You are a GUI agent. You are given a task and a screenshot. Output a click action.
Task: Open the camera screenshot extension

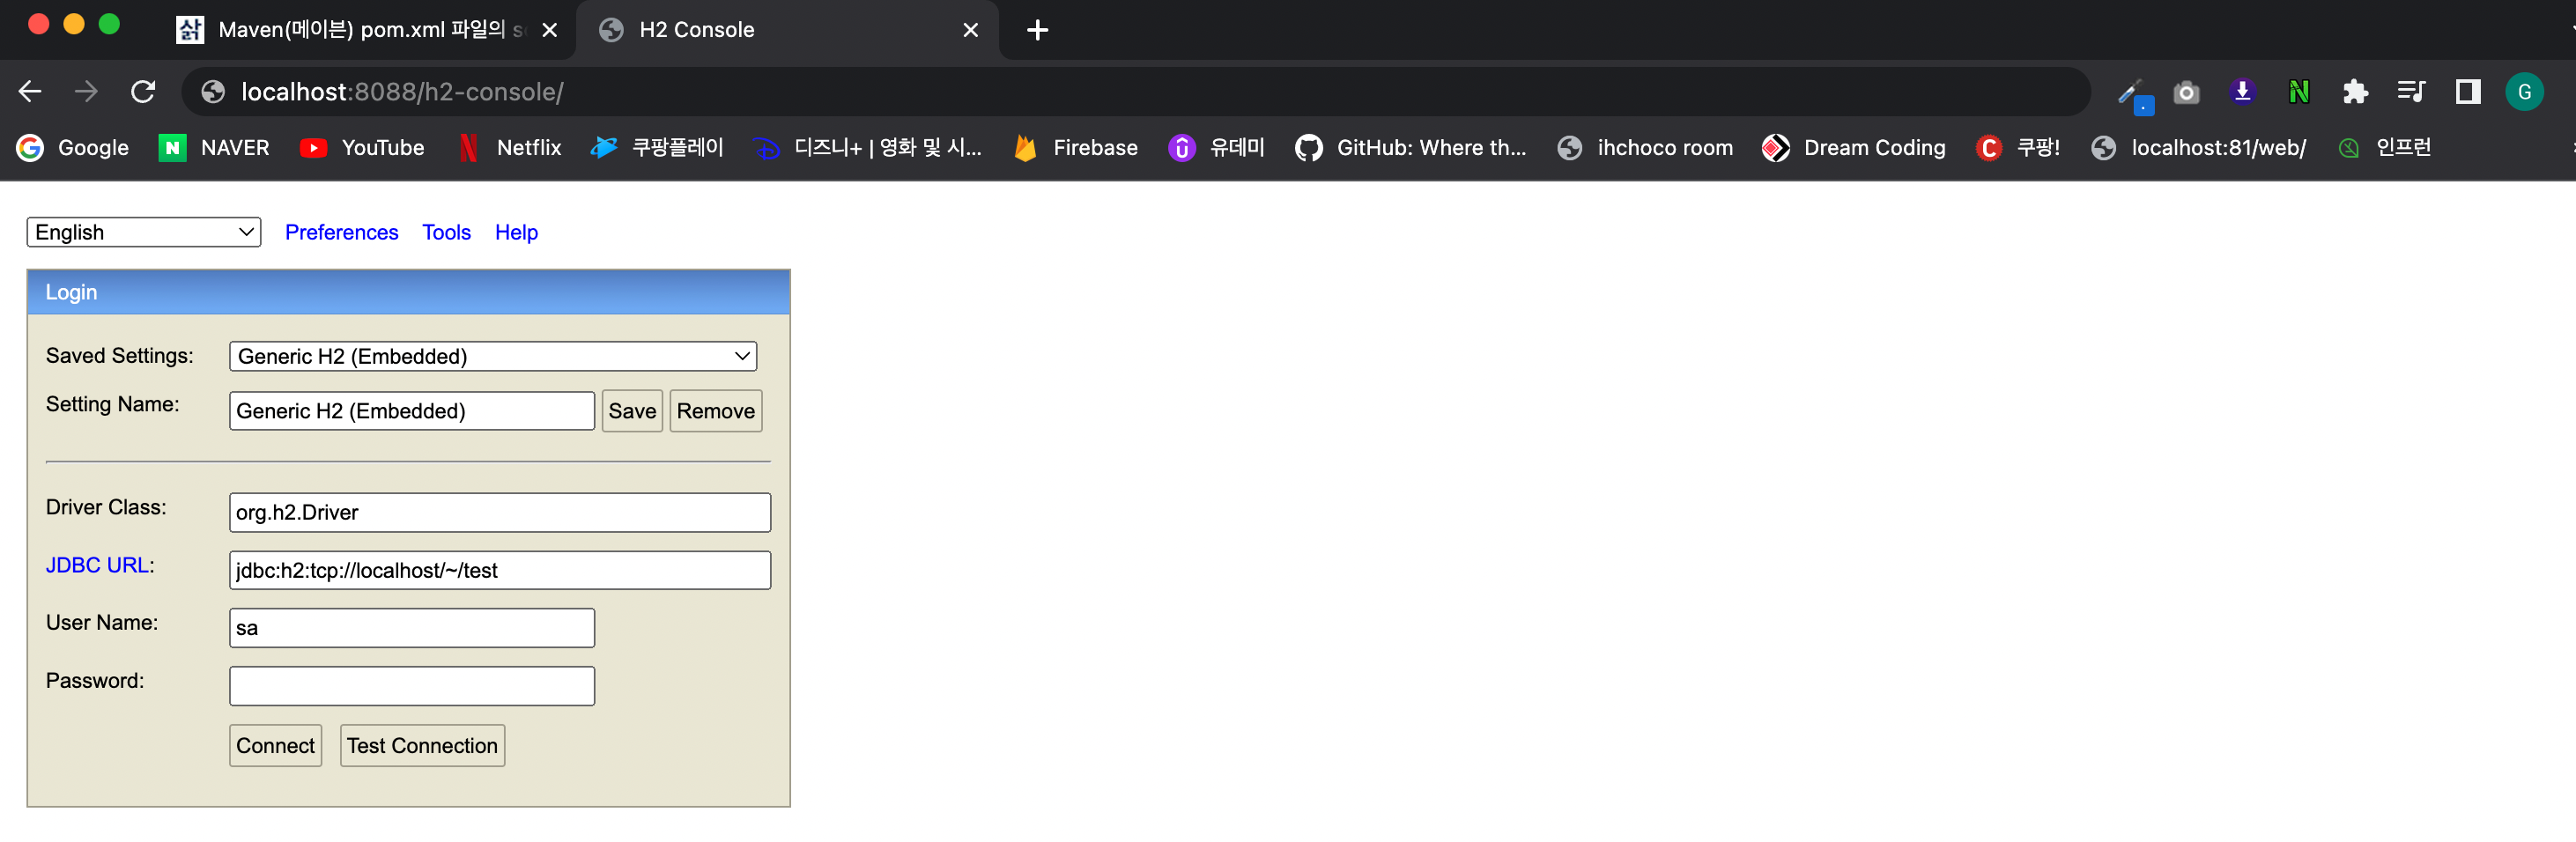pyautogui.click(x=2187, y=92)
